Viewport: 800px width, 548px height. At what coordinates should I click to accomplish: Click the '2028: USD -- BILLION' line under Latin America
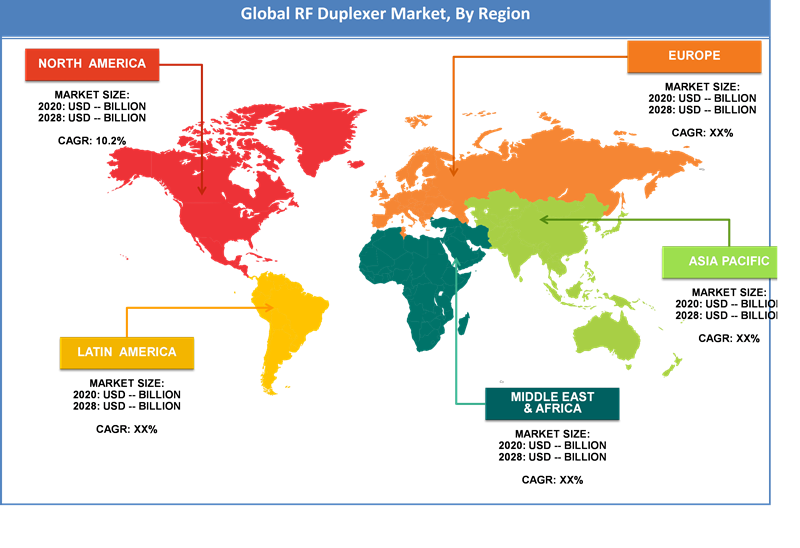point(127,406)
